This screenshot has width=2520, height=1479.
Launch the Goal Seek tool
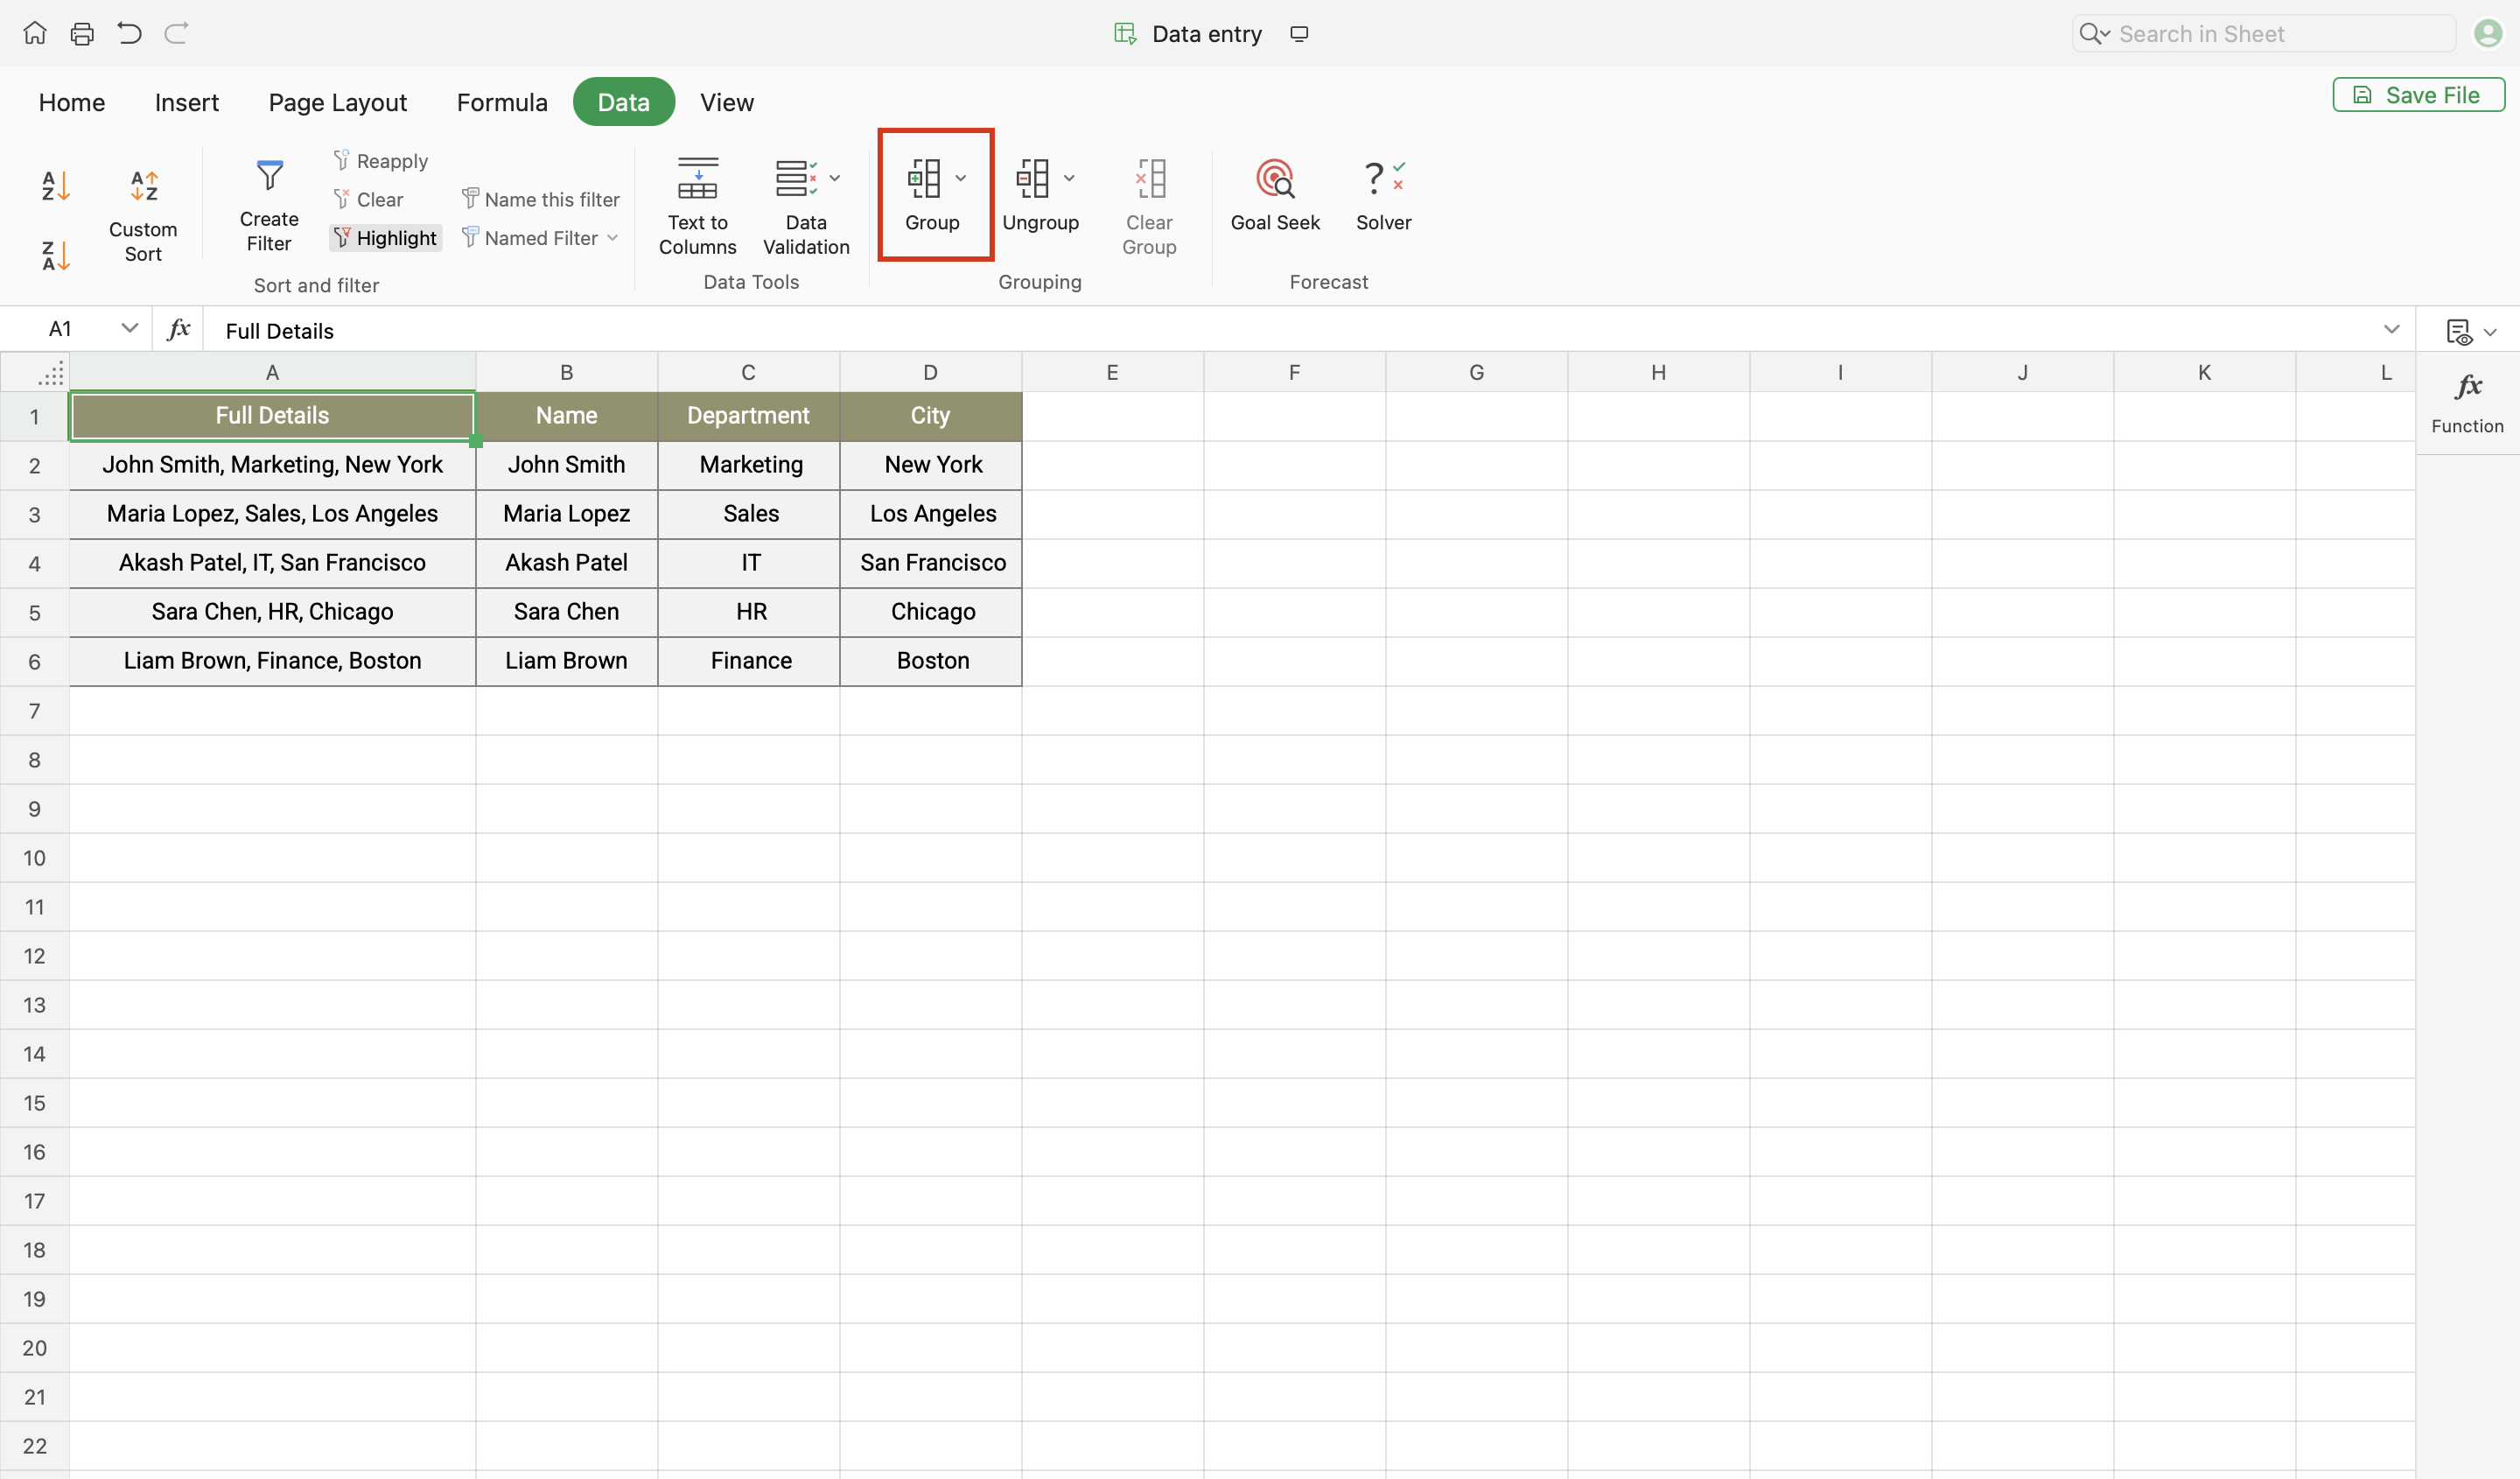point(1274,195)
